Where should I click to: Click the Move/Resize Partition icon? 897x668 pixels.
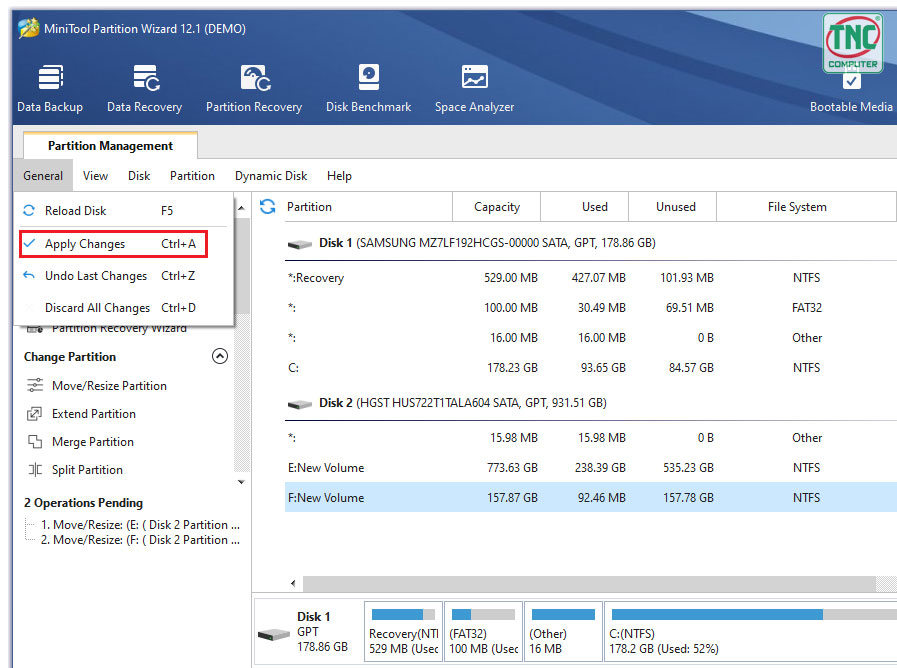[35, 385]
